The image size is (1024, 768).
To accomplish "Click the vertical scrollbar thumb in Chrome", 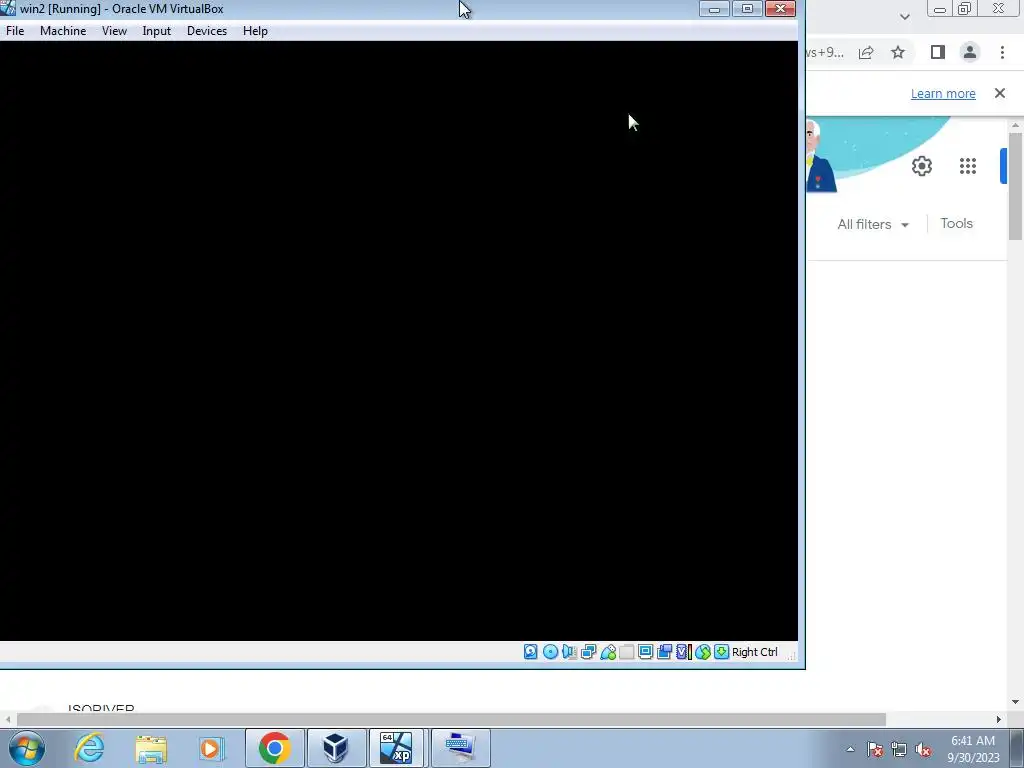I will click(x=1015, y=186).
